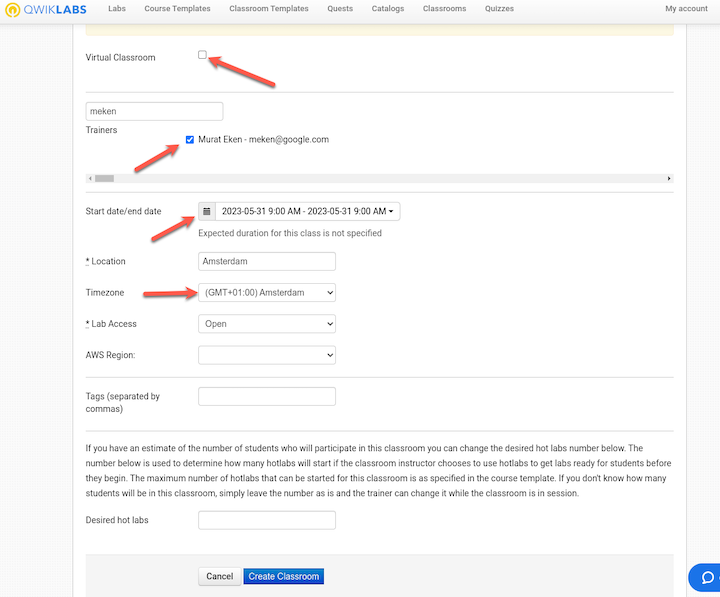Click the right scroll arrow in trainers list
The height and width of the screenshot is (597, 720).
coord(669,178)
